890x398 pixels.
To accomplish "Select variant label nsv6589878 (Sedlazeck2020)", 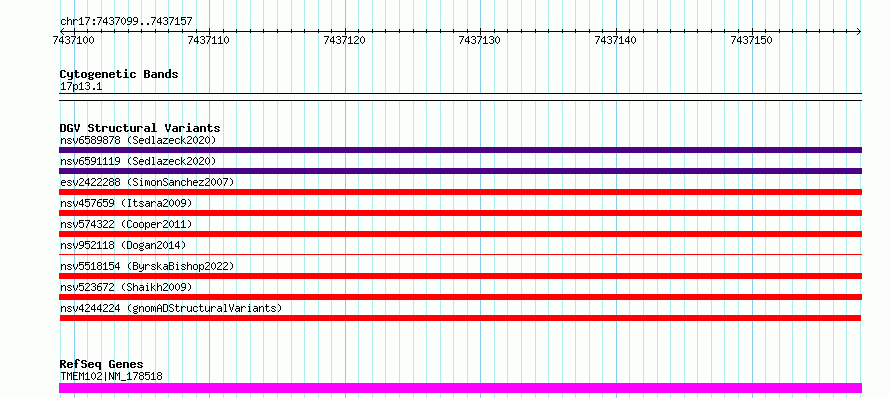I will coord(138,140).
